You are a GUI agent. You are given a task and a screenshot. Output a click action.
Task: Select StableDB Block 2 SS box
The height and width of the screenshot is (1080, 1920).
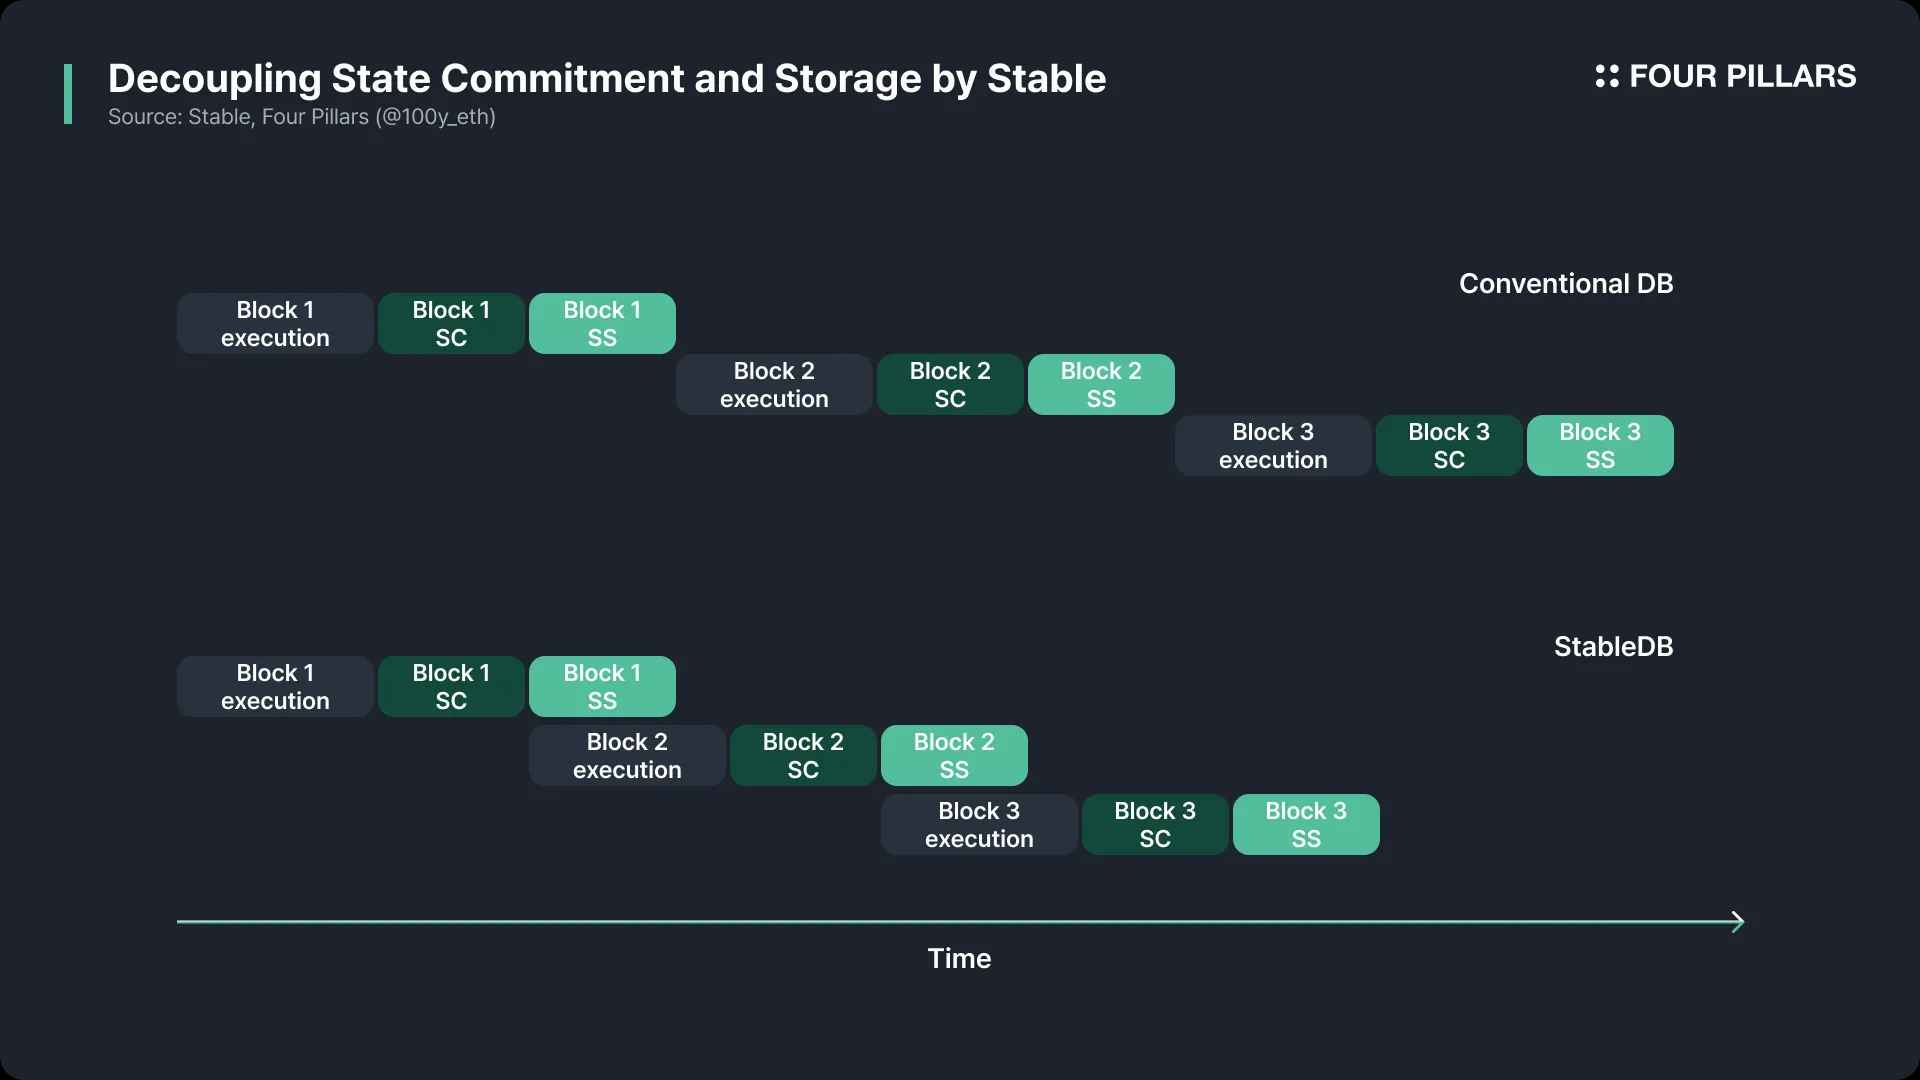954,755
